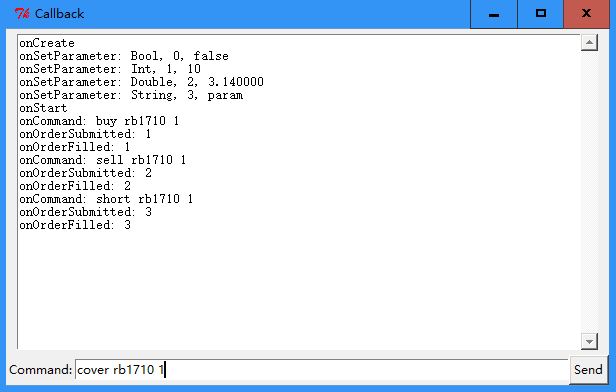Image resolution: width=616 pixels, height=392 pixels.
Task: Click the 'onOrderSubmitted: 2' log line
Action: [x=85, y=173]
